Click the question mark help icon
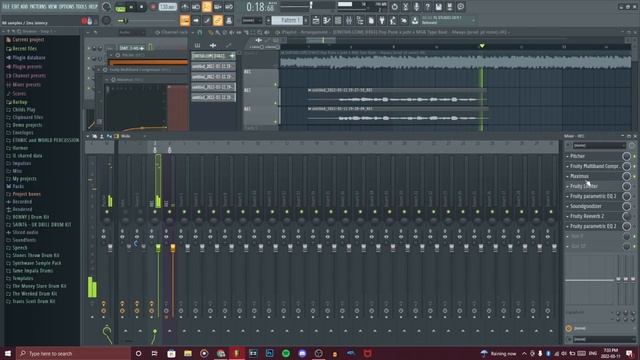The image size is (640, 360). point(427,7)
